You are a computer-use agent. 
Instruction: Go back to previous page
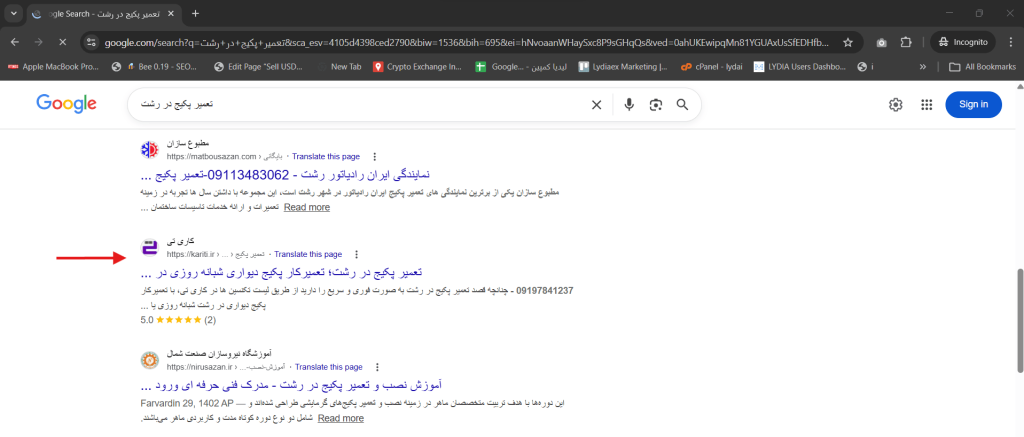pyautogui.click(x=15, y=42)
